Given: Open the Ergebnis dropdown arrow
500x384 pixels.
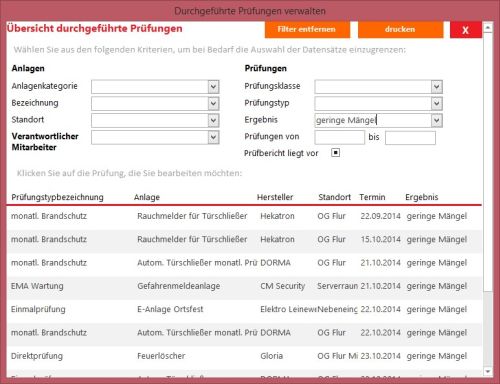Looking at the screenshot, I should [437, 120].
